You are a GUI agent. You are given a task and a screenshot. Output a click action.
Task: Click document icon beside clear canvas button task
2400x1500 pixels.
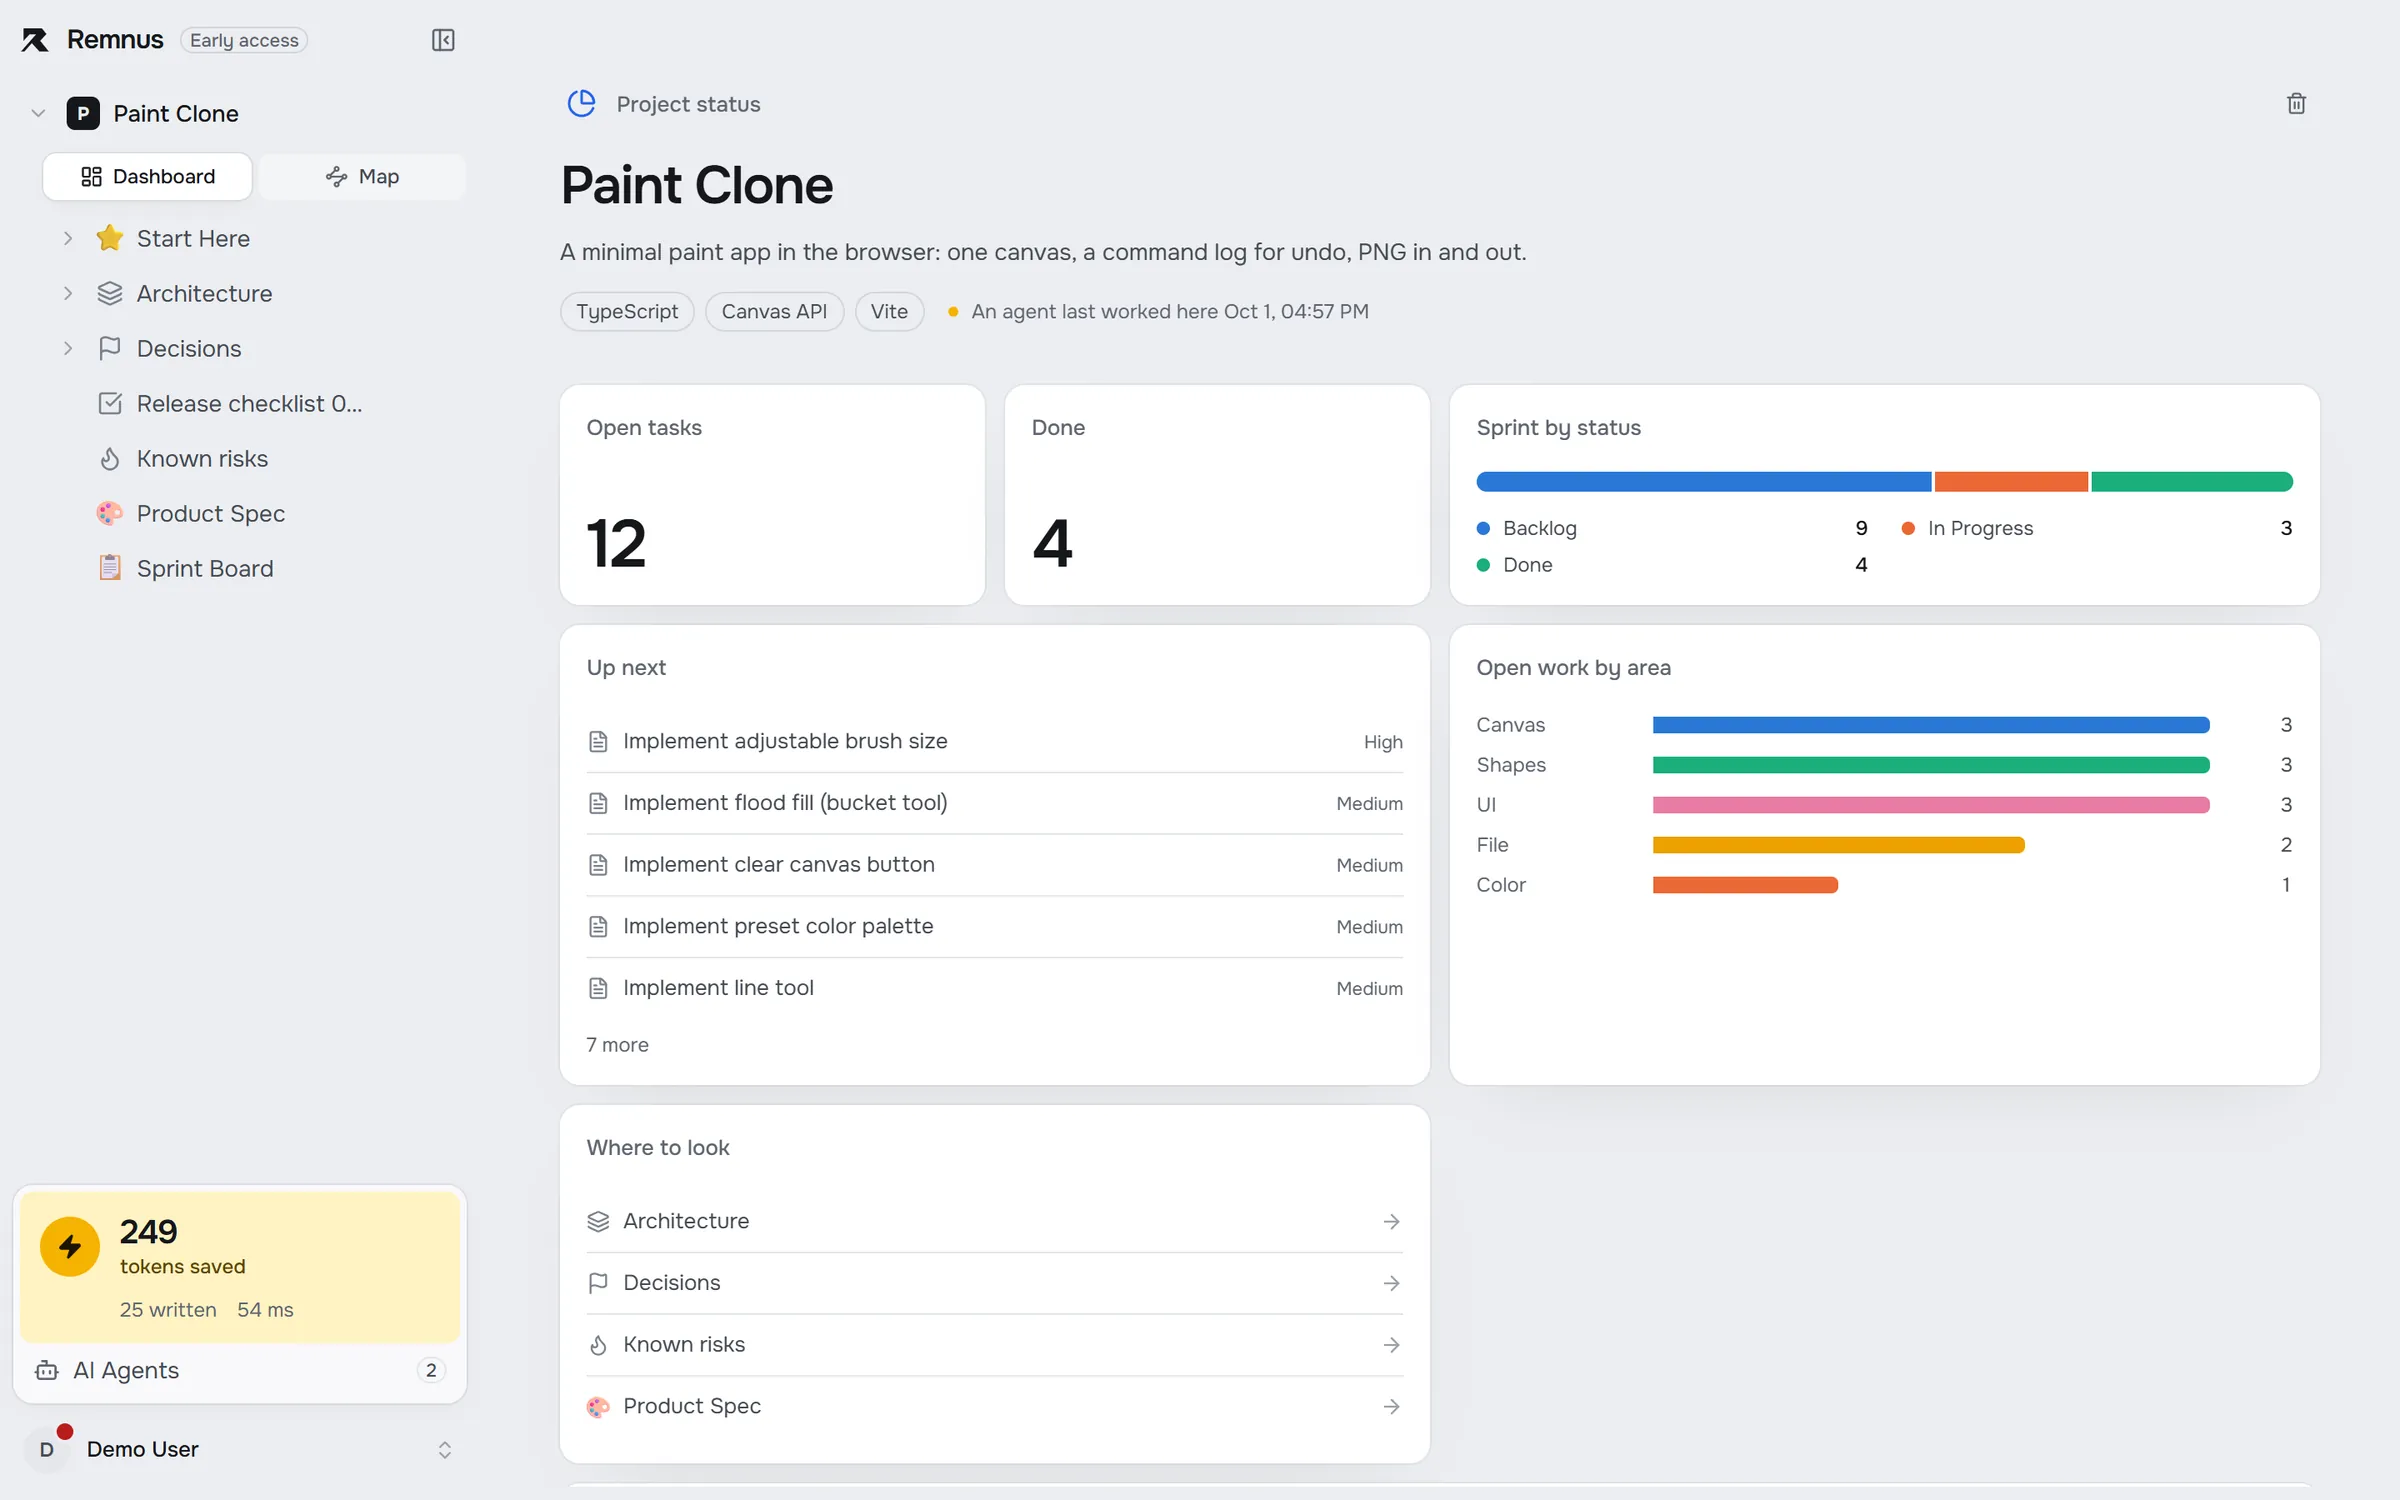coord(598,865)
